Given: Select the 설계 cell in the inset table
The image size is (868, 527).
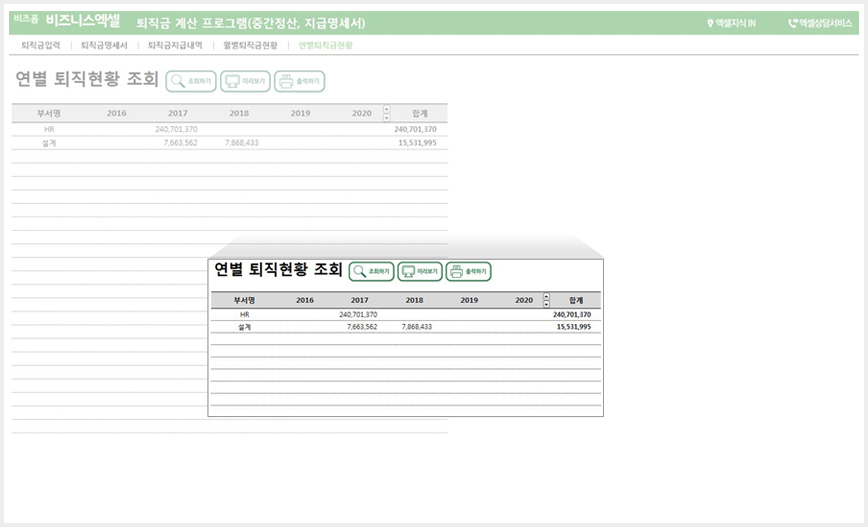Looking at the screenshot, I should pos(245,327).
